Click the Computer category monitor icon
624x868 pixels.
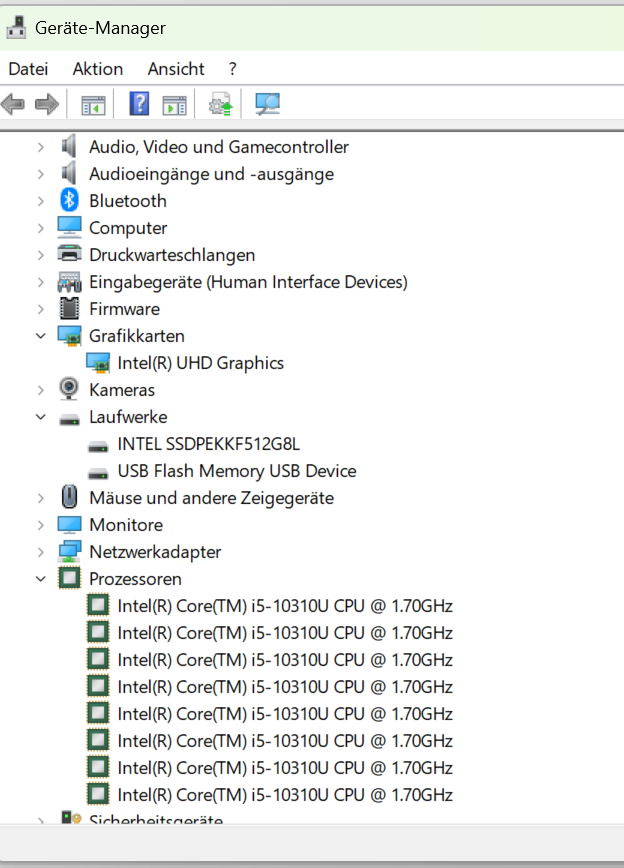coord(69,227)
